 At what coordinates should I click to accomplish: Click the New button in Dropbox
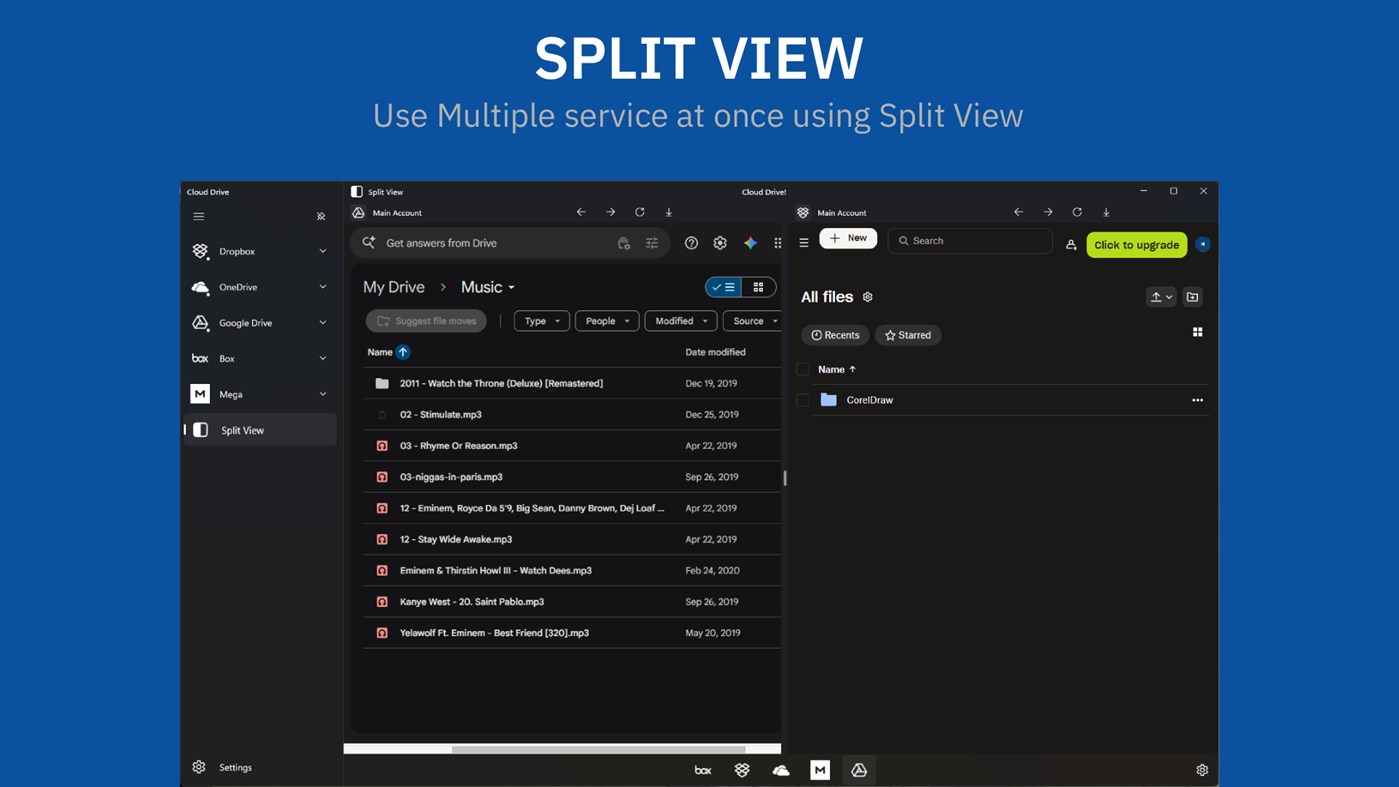pyautogui.click(x=848, y=238)
